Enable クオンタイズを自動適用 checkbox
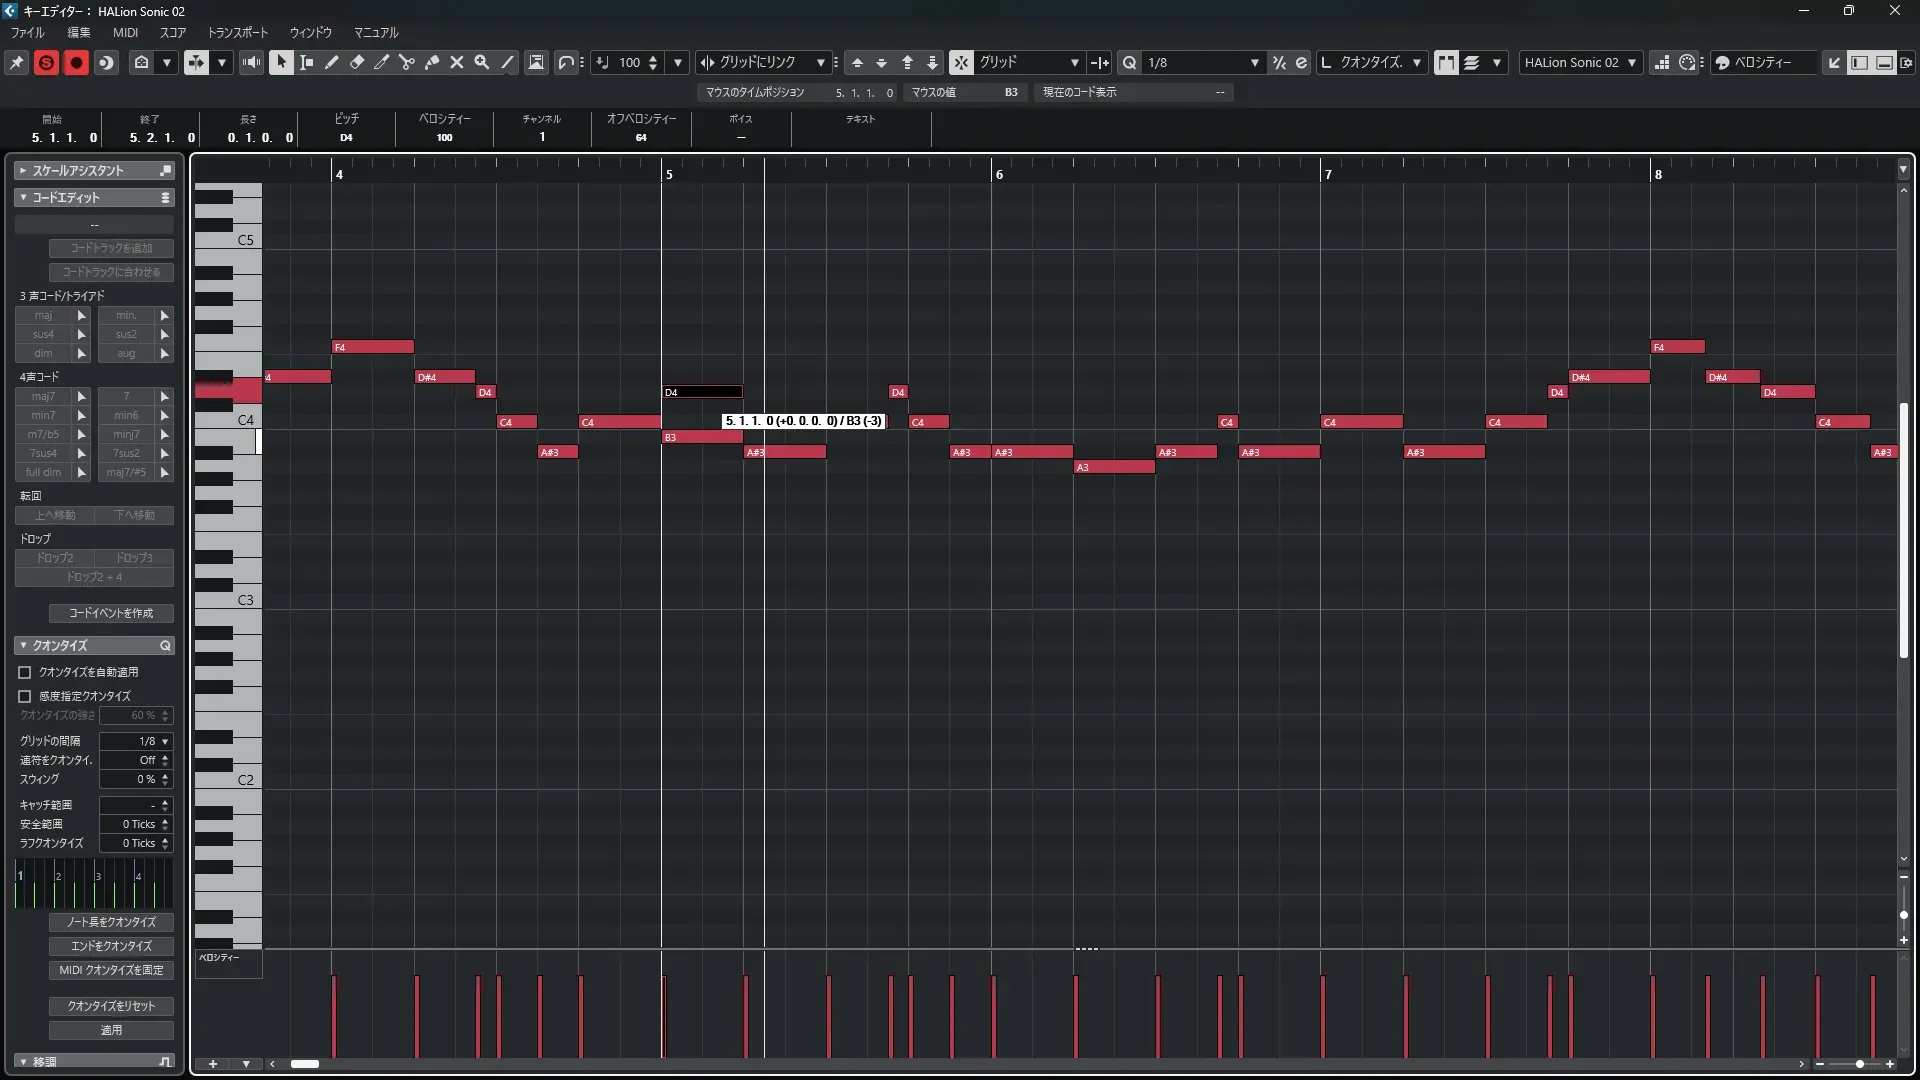 coord(25,672)
